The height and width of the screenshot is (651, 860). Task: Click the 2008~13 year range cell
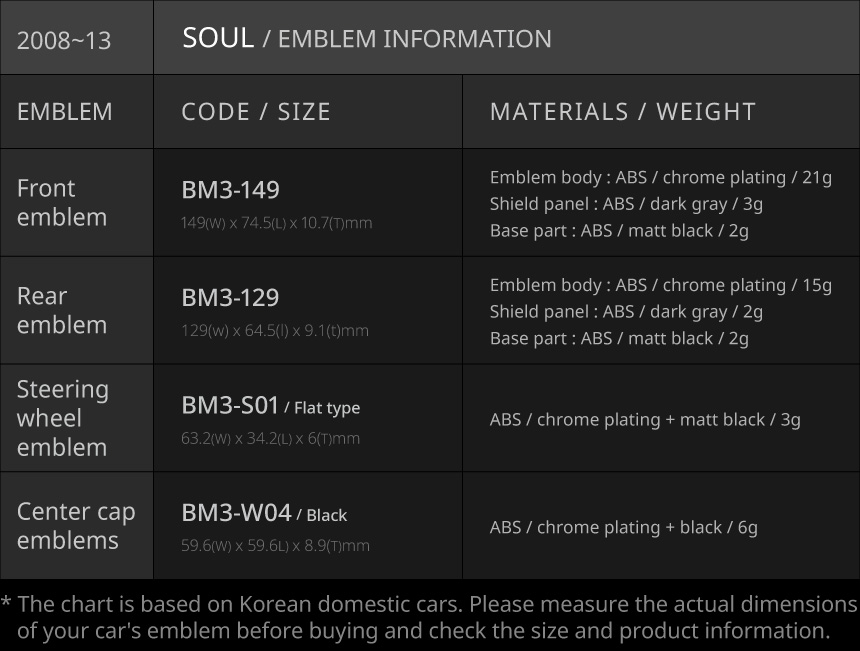64,40
